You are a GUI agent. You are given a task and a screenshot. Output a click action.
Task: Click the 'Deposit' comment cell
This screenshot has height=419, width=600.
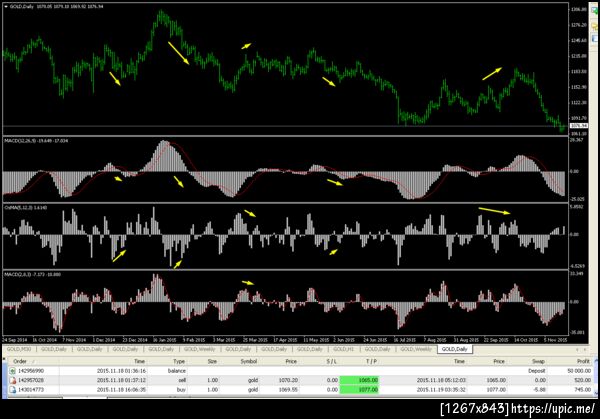pos(536,371)
